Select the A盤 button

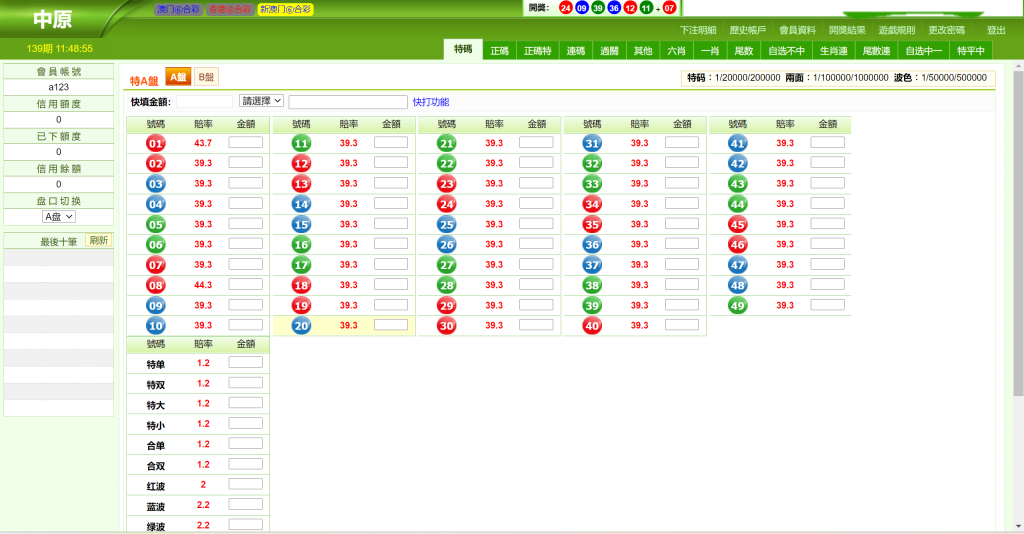[178, 77]
